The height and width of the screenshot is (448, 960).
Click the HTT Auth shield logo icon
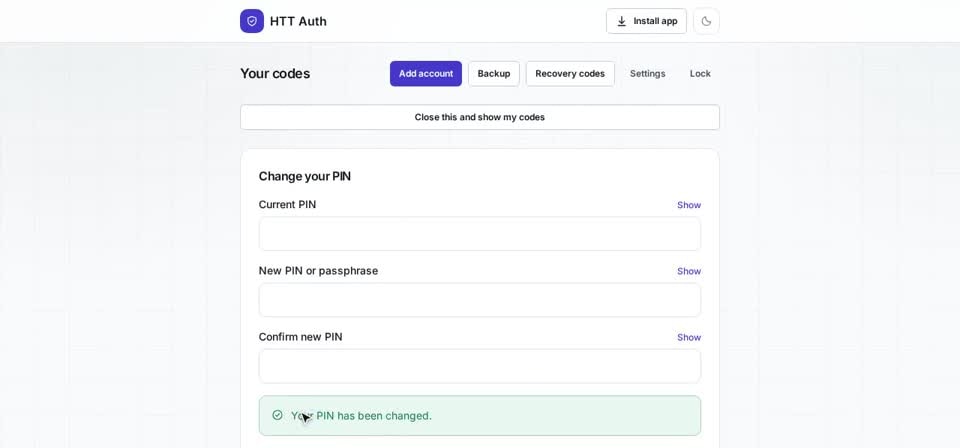tap(252, 21)
